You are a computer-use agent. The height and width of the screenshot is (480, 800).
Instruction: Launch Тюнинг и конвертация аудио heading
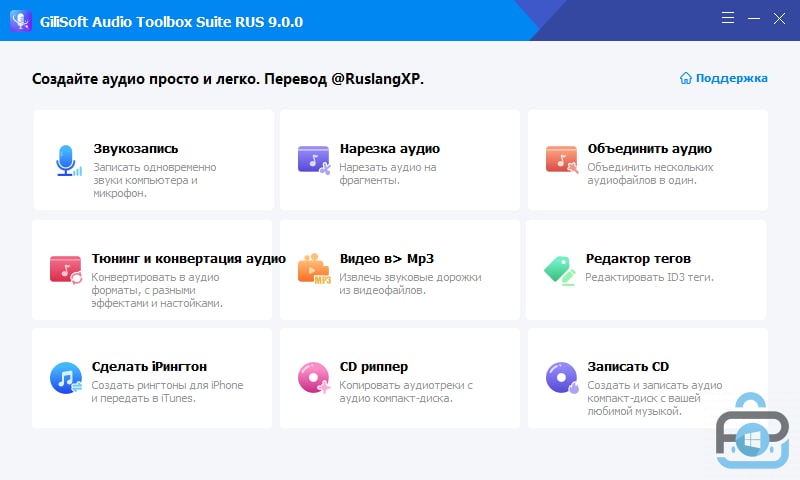189,259
